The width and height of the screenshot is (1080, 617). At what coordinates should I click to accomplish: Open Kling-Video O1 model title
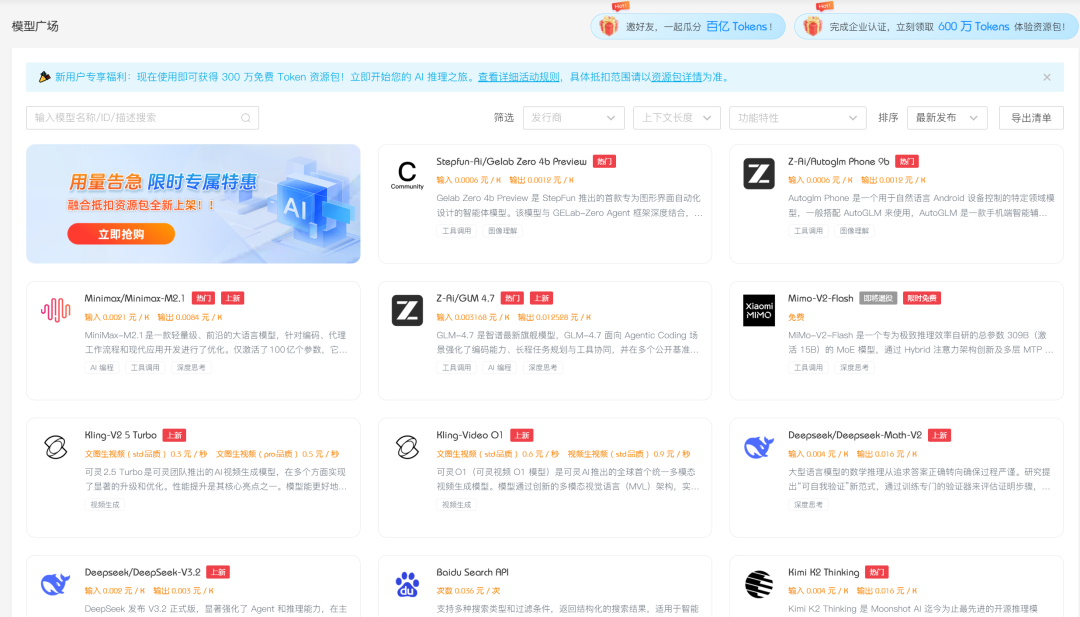(470, 436)
